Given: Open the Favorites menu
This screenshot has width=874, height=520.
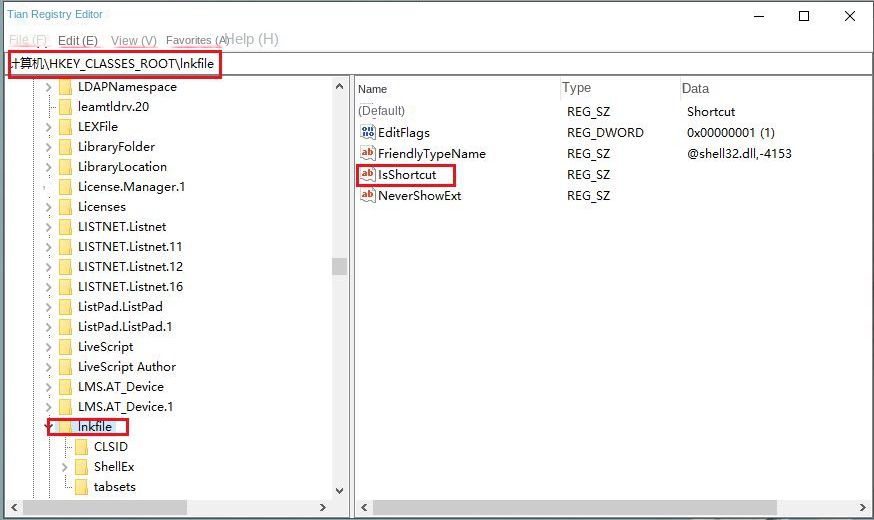Looking at the screenshot, I should 196,40.
